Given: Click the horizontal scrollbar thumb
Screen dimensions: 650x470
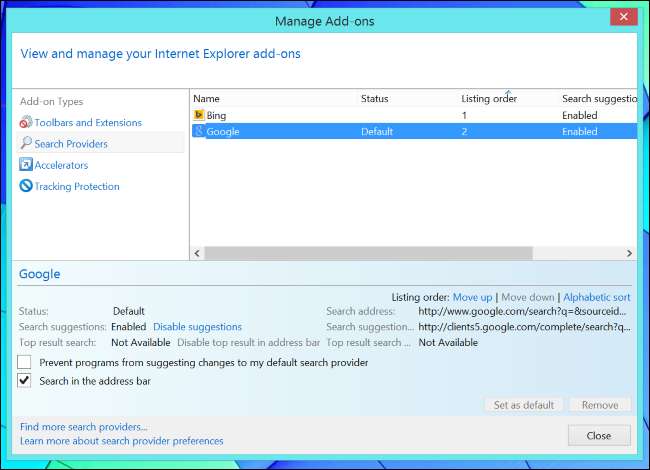Looking at the screenshot, I should coord(368,253).
